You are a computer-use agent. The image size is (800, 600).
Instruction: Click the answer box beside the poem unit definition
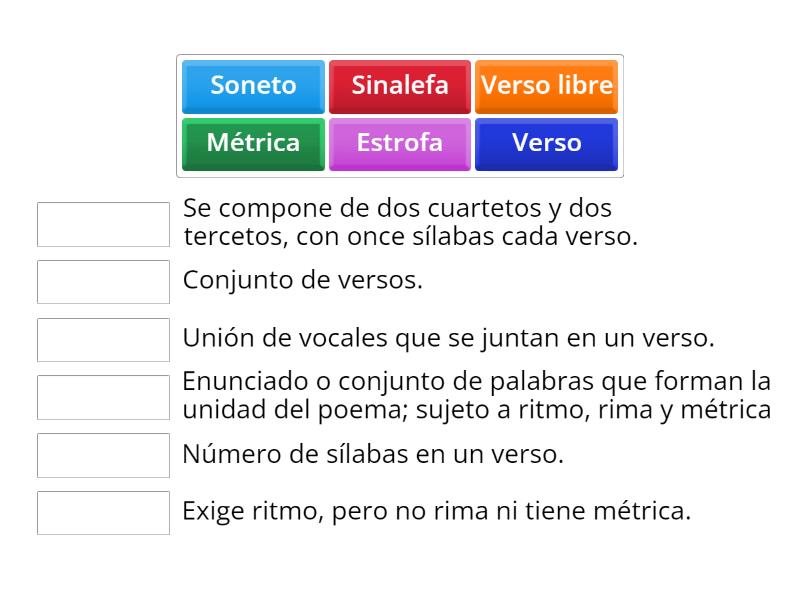tap(103, 397)
